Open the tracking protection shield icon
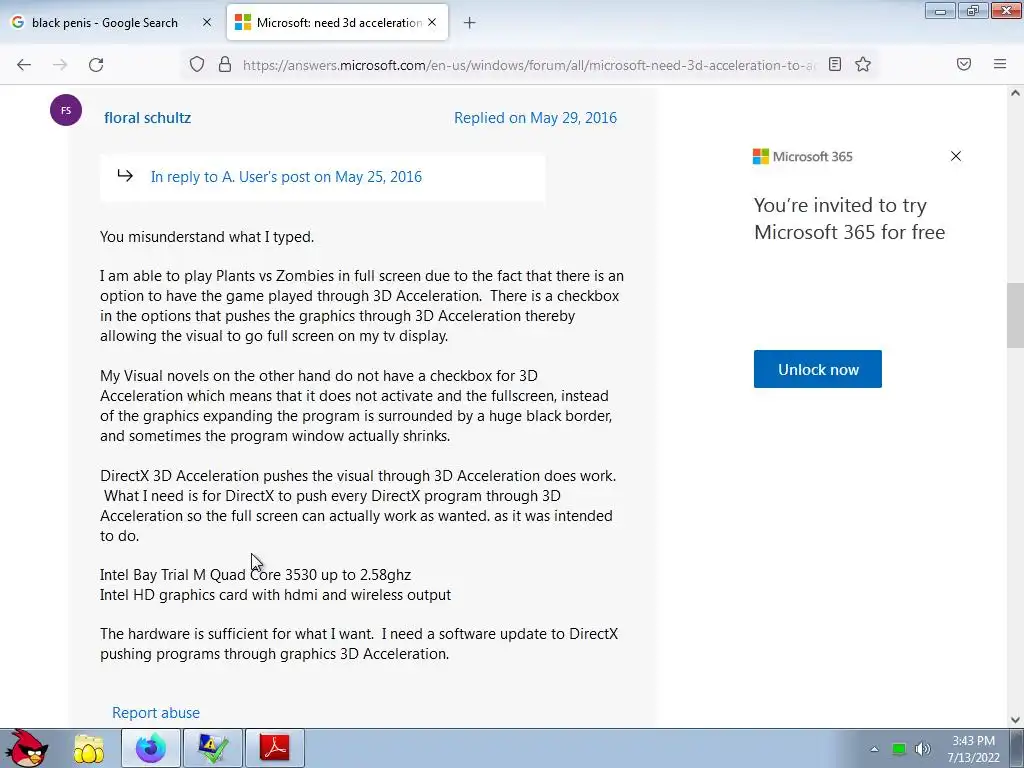 click(x=197, y=64)
